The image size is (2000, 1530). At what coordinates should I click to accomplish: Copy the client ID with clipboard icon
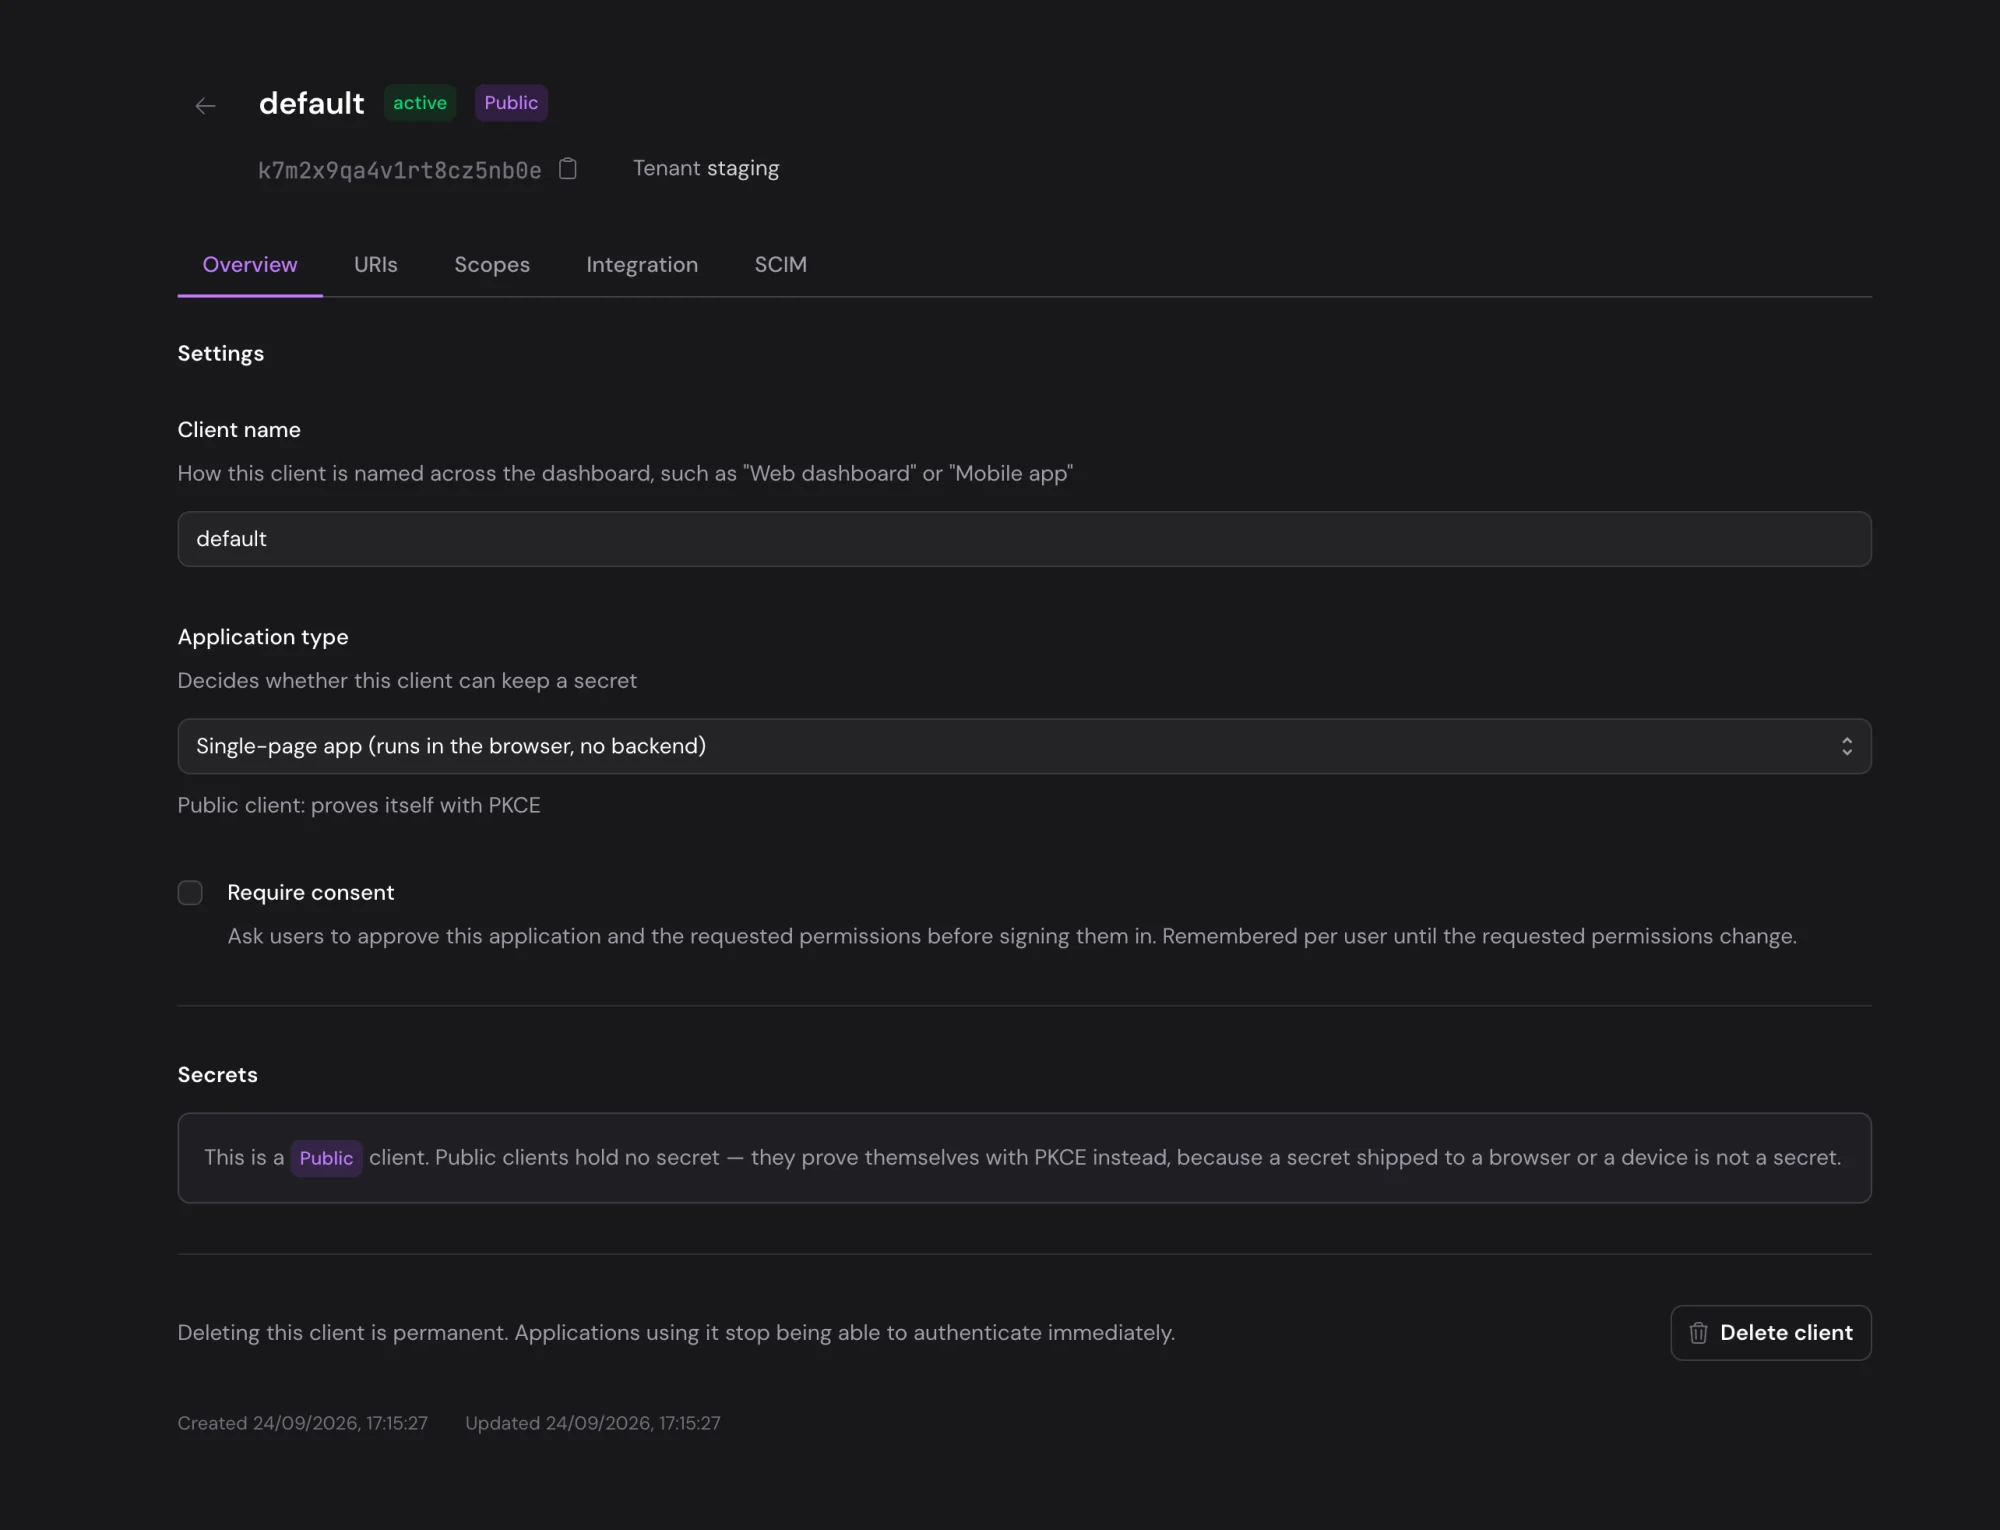[x=568, y=169]
